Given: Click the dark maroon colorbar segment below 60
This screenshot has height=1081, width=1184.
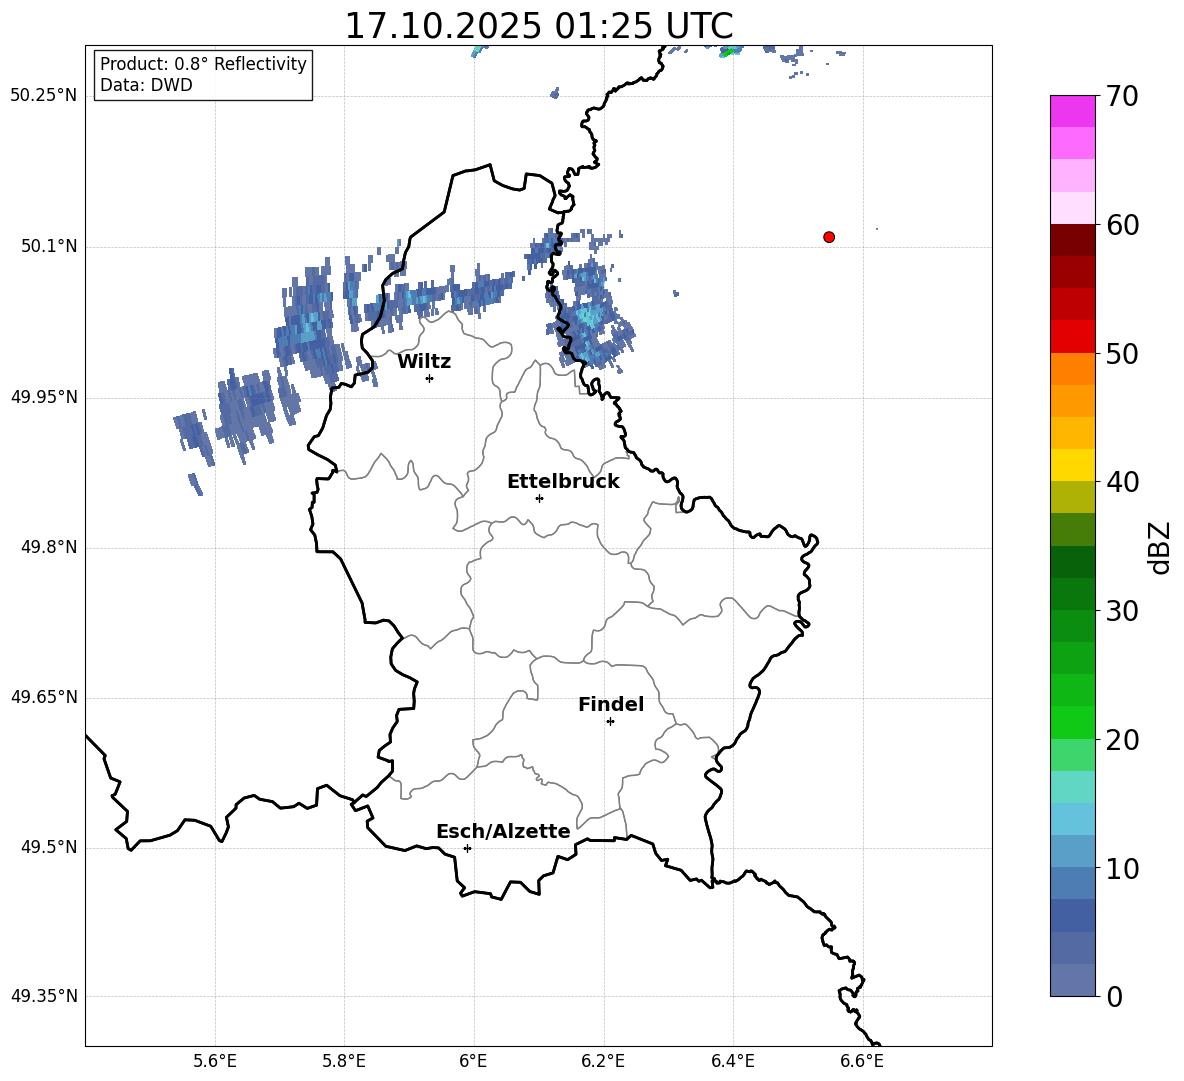Looking at the screenshot, I should pyautogui.click(x=1073, y=241).
